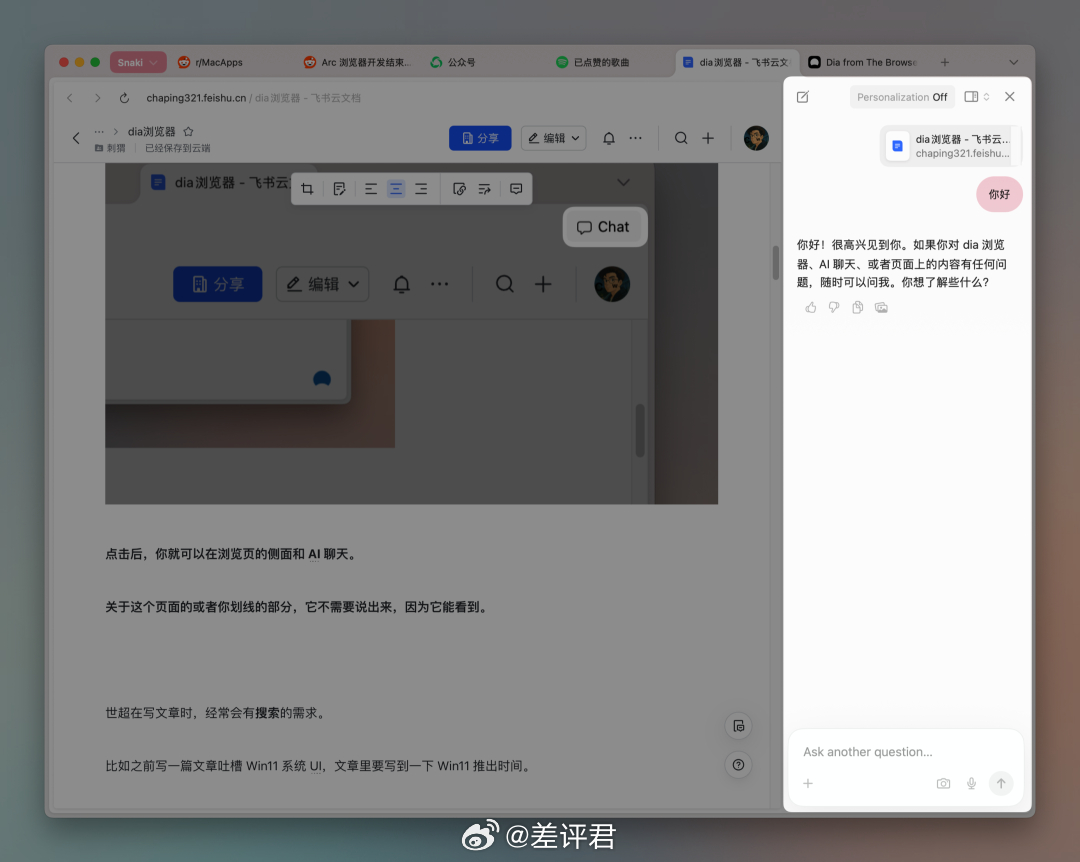The width and height of the screenshot is (1080, 862).
Task: Click the blue 分享 button in header
Action: click(x=480, y=138)
